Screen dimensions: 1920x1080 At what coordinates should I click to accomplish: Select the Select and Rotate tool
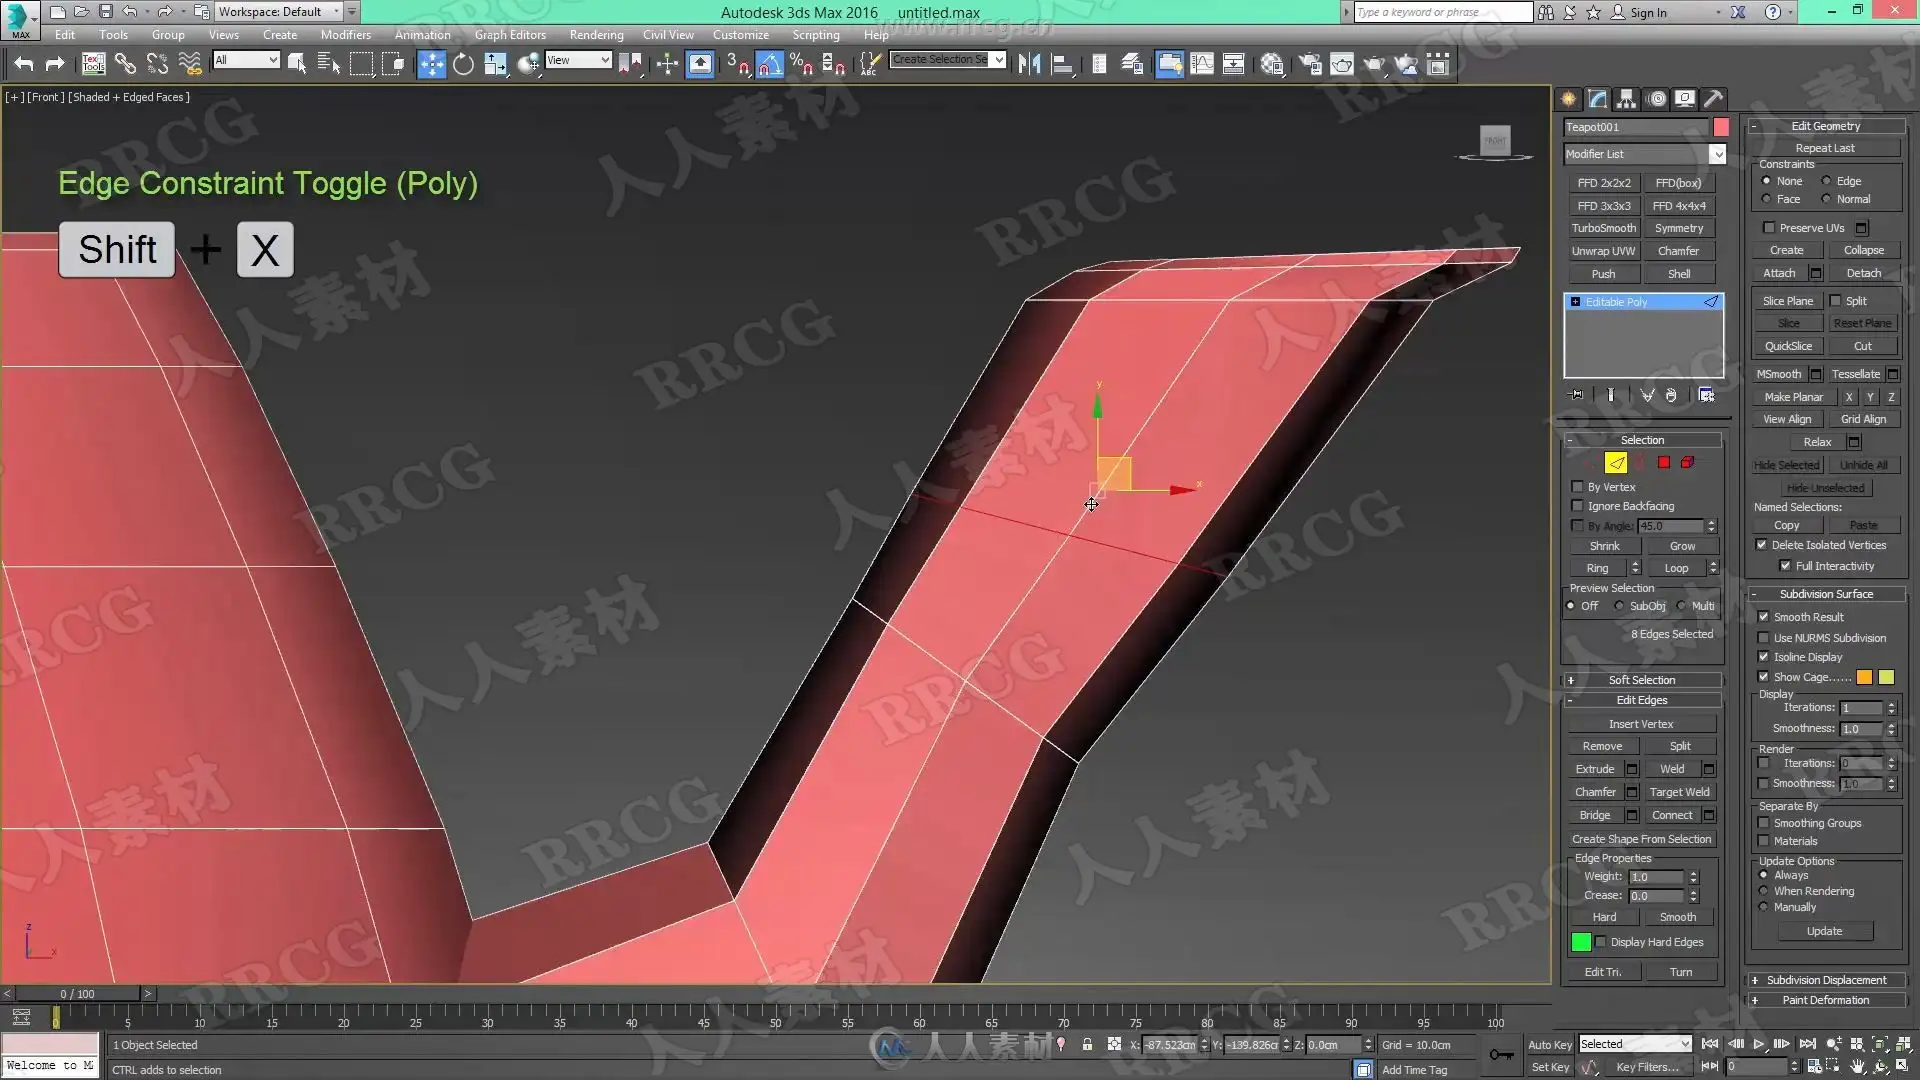(463, 64)
